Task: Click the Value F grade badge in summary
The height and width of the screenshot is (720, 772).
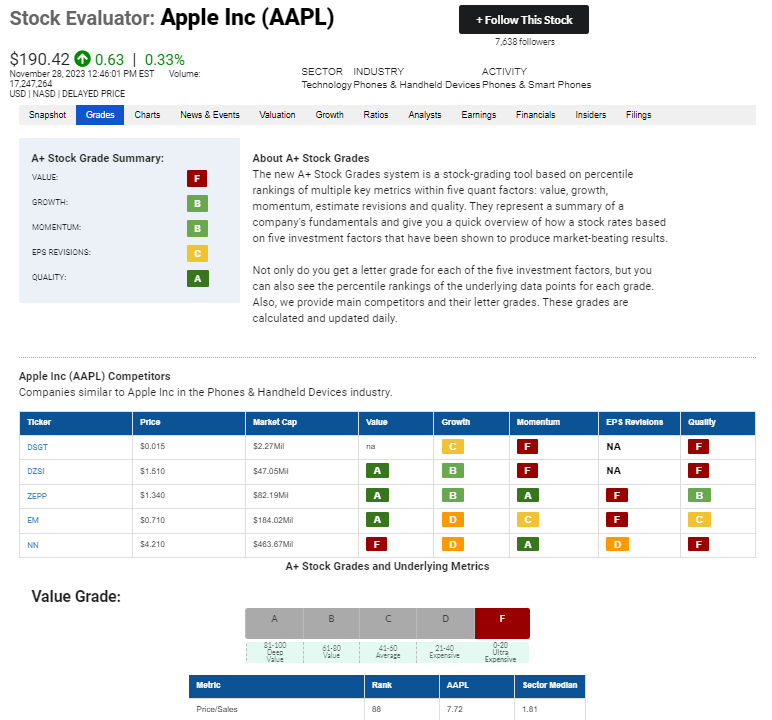Action: click(197, 178)
